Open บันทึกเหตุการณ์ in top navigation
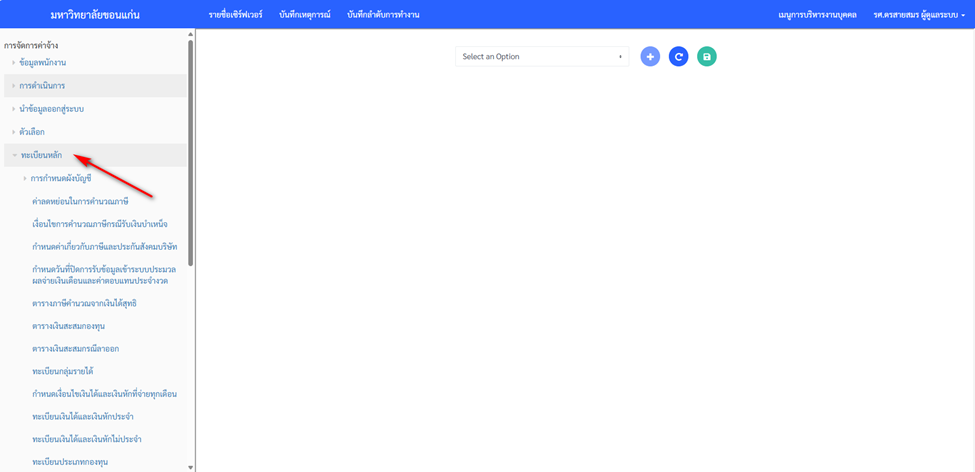Viewport: 975px width, 472px height. (305, 15)
